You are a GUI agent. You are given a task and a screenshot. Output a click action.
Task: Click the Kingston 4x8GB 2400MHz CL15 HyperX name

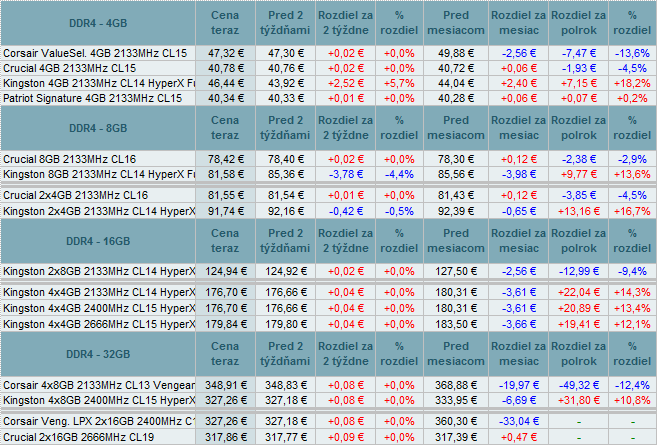click(x=99, y=400)
